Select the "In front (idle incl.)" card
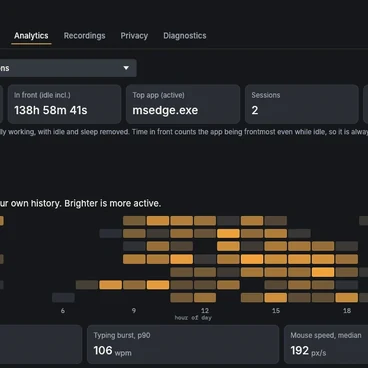The height and width of the screenshot is (368, 368). pyautogui.click(x=64, y=104)
